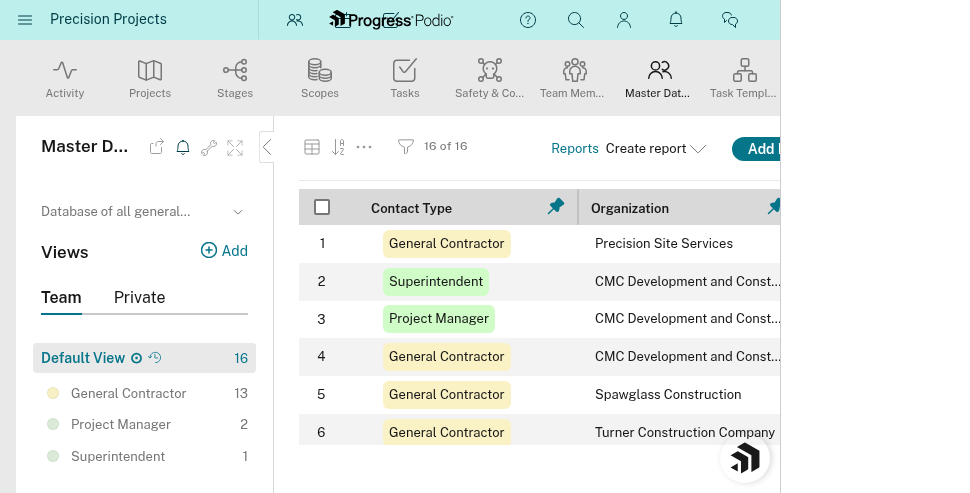Viewport: 970px width, 493px height.
Task: Sort by Organization column header
Action: [x=630, y=208]
